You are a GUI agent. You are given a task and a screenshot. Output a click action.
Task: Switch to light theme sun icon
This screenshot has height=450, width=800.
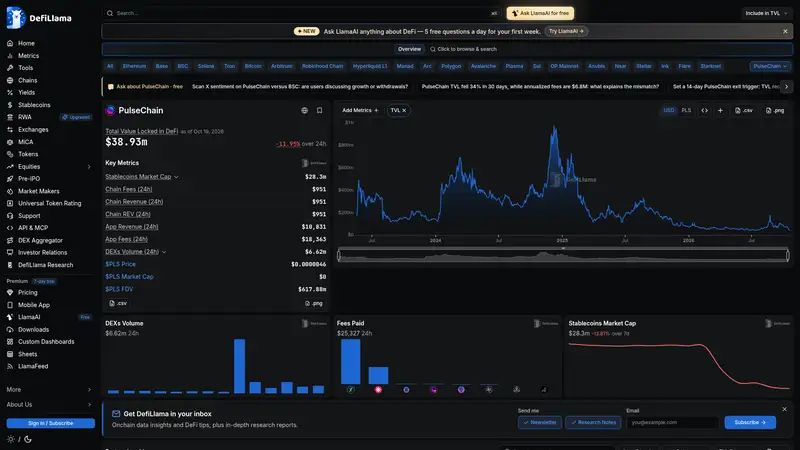pos(11,439)
